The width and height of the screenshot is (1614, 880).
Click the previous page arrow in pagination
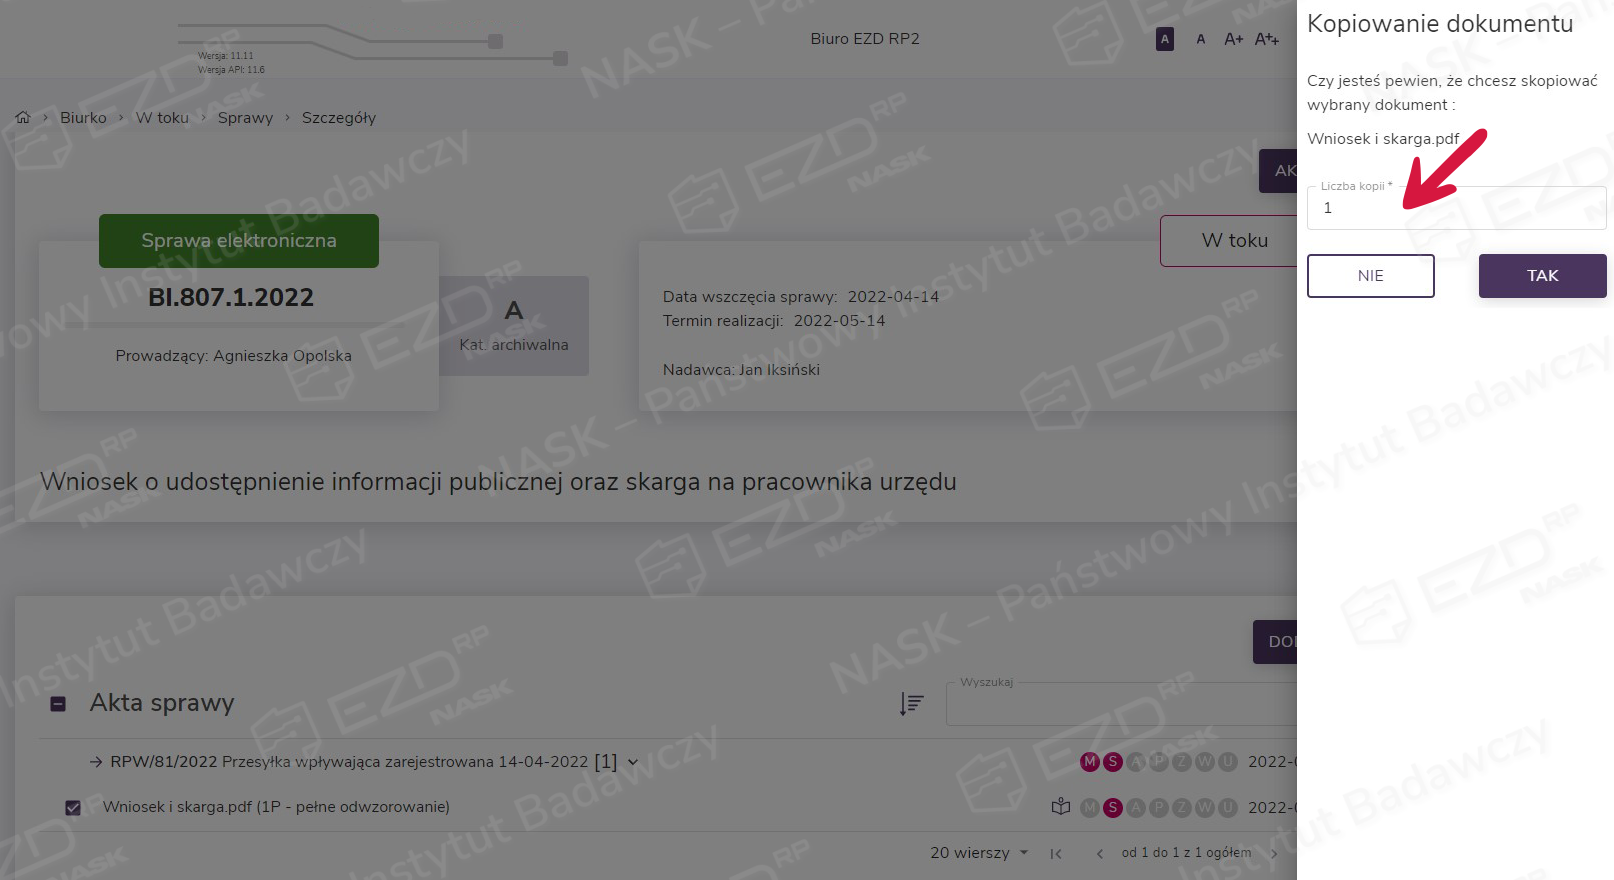pyautogui.click(x=1100, y=853)
